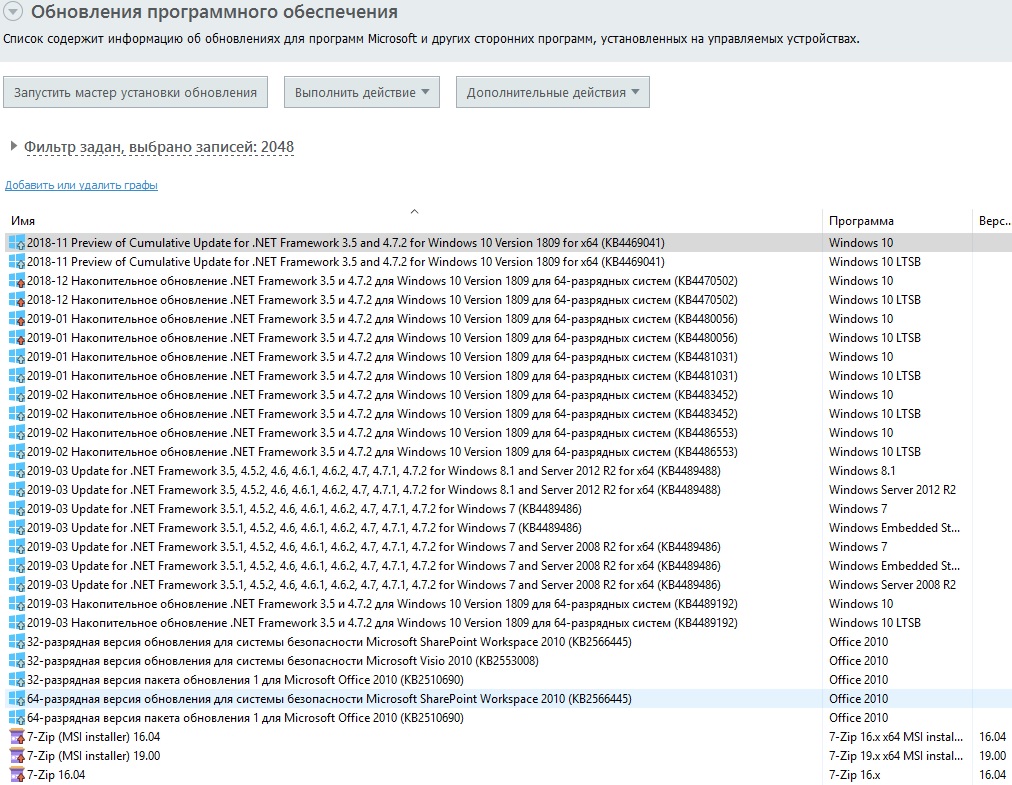Click program cell "7-Zip 16.x x64 MSI instal..."
The image size is (1012, 785).
click(896, 737)
